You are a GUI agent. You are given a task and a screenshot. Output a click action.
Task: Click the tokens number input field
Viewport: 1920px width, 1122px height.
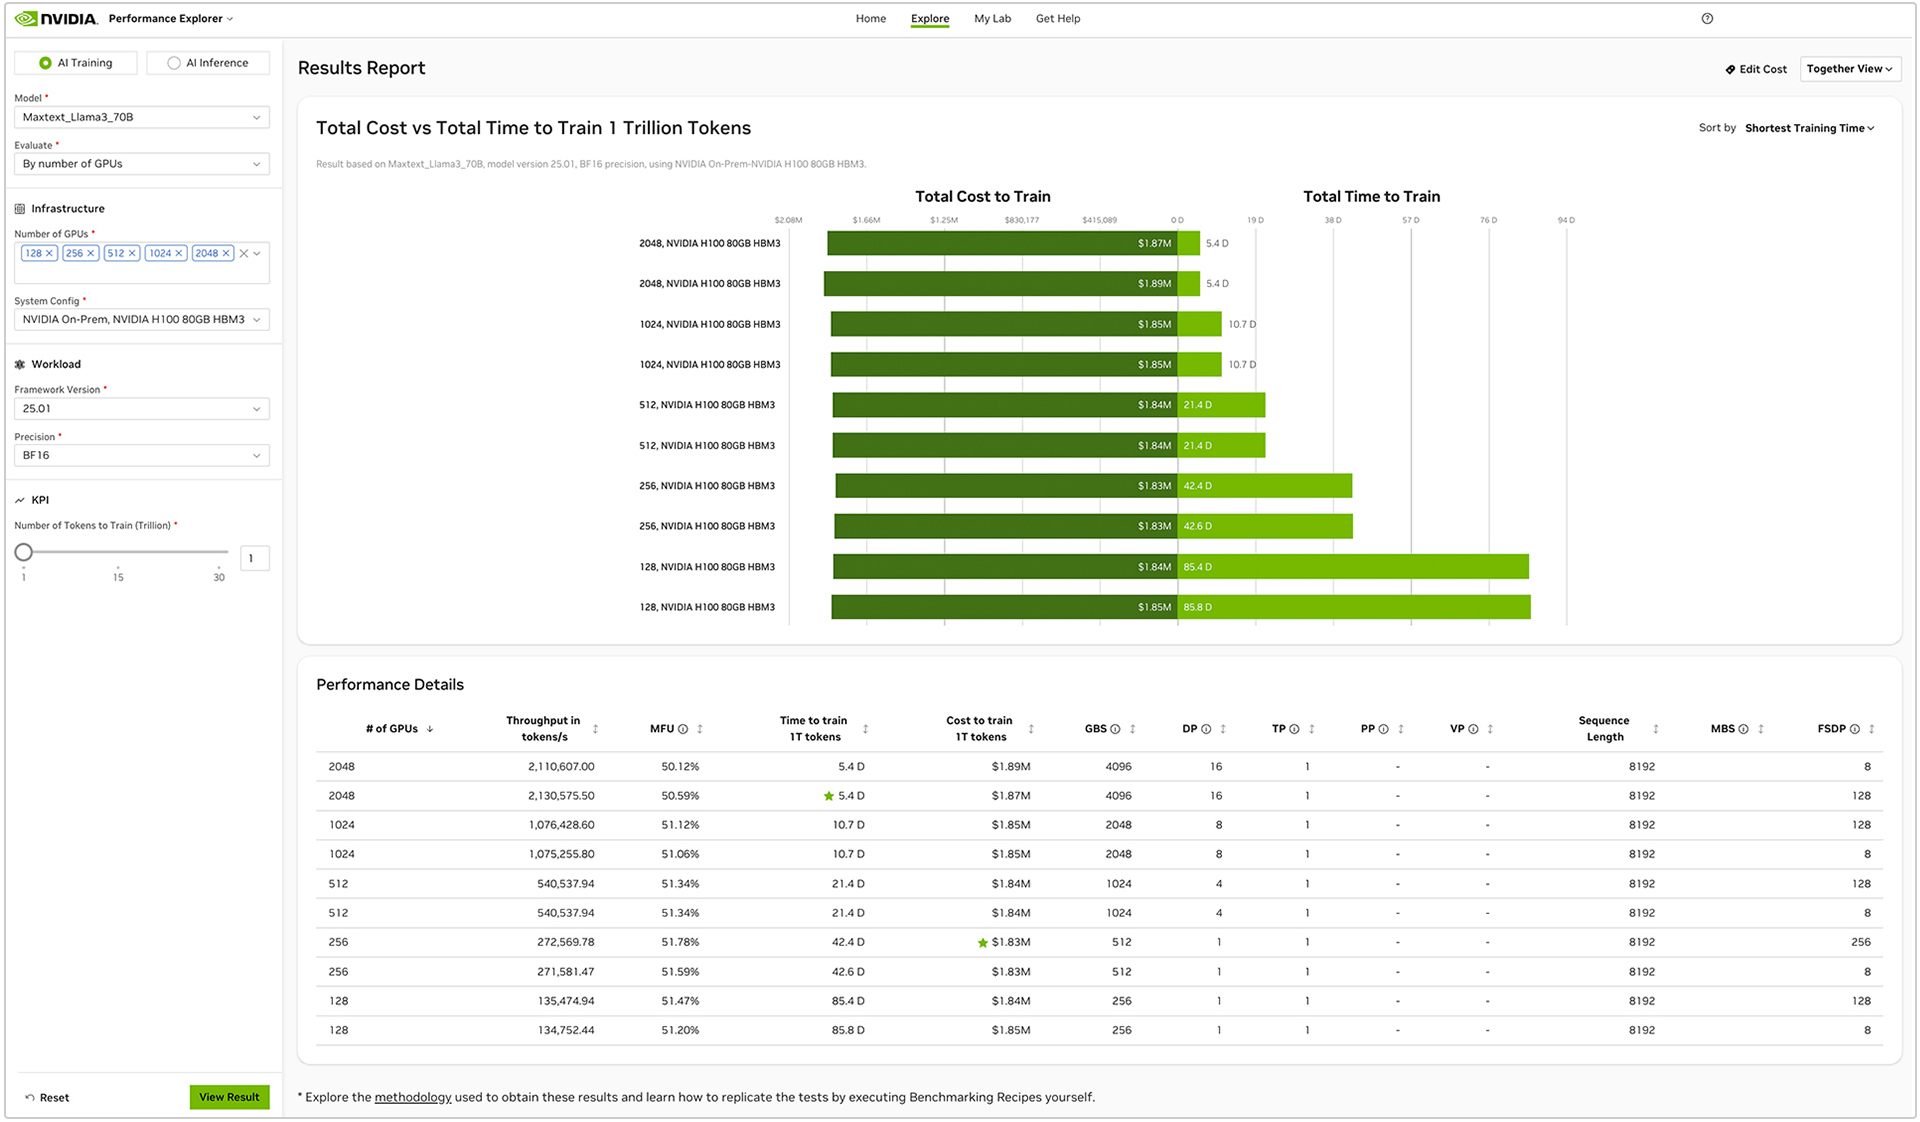255,558
